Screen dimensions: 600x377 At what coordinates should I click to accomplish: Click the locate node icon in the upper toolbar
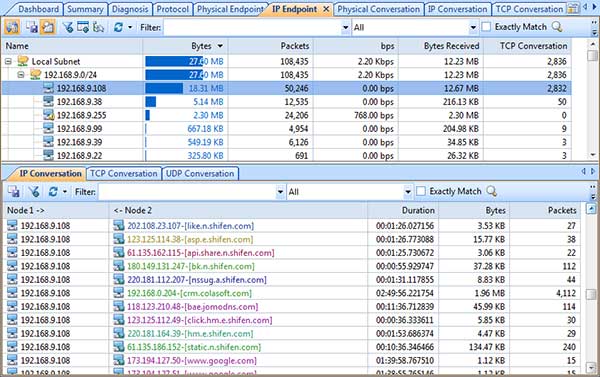click(x=98, y=27)
